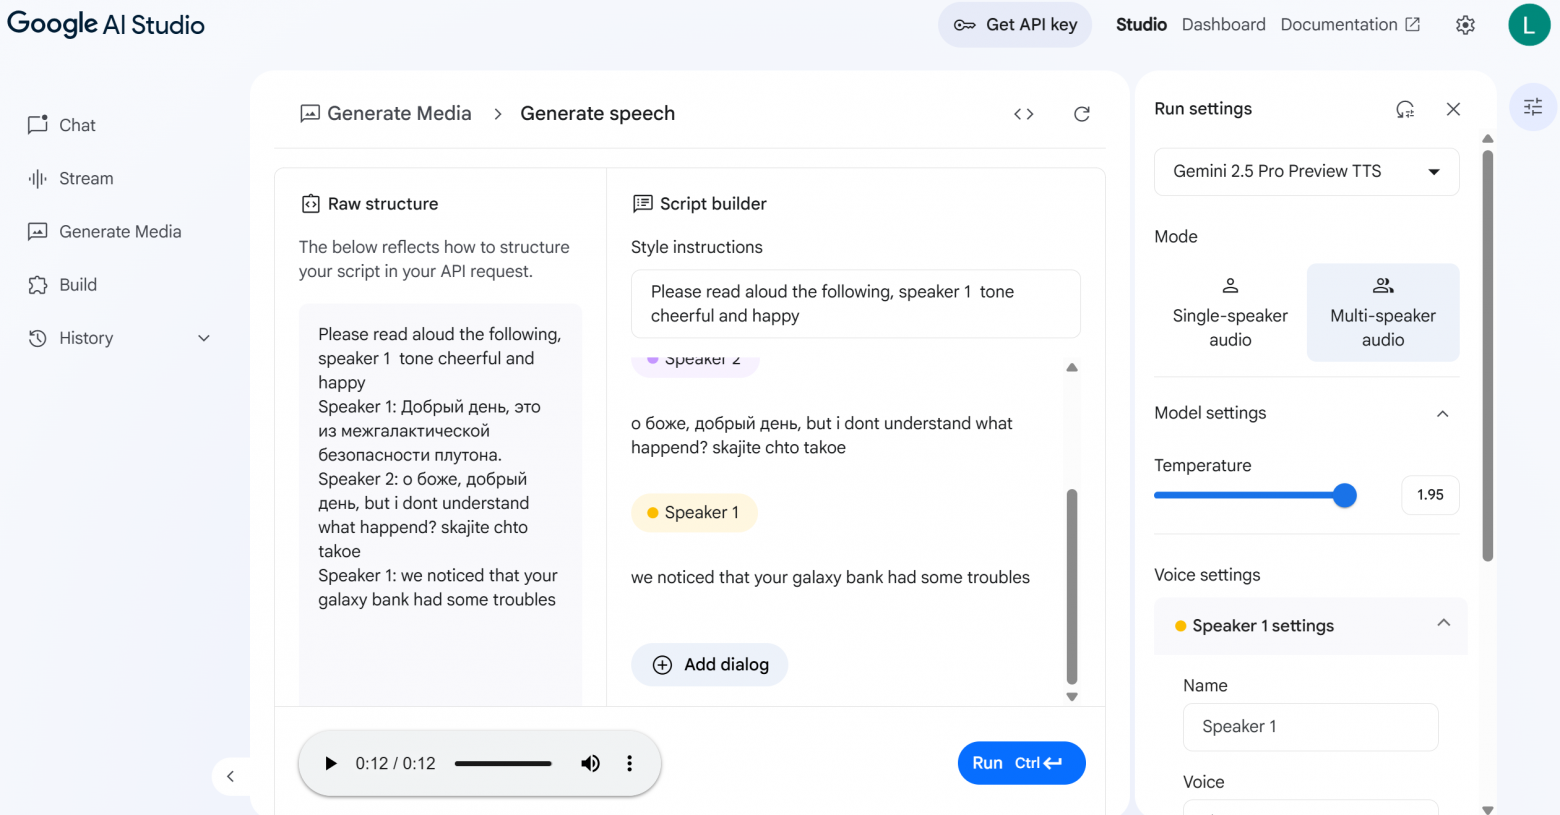Mute playback with the volume icon
Viewport: 1560px width, 815px height.
(x=590, y=763)
